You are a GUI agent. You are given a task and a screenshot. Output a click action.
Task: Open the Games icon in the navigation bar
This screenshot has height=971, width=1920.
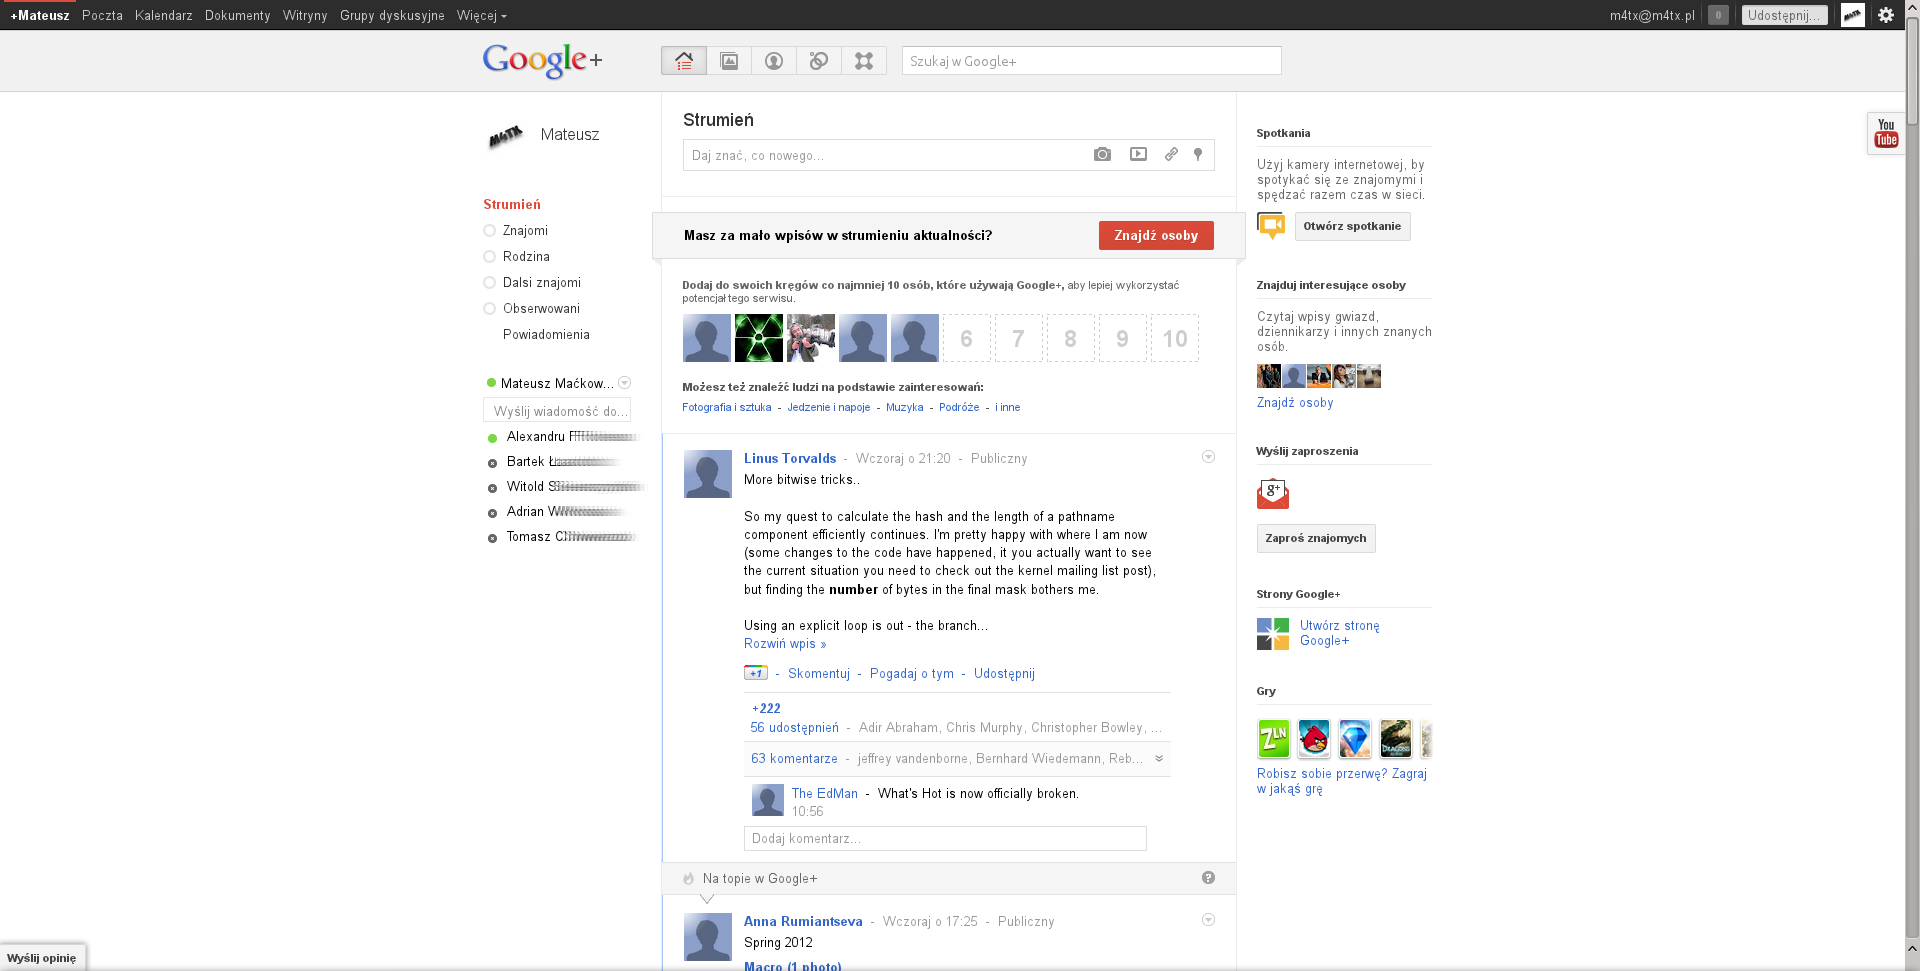pos(864,61)
